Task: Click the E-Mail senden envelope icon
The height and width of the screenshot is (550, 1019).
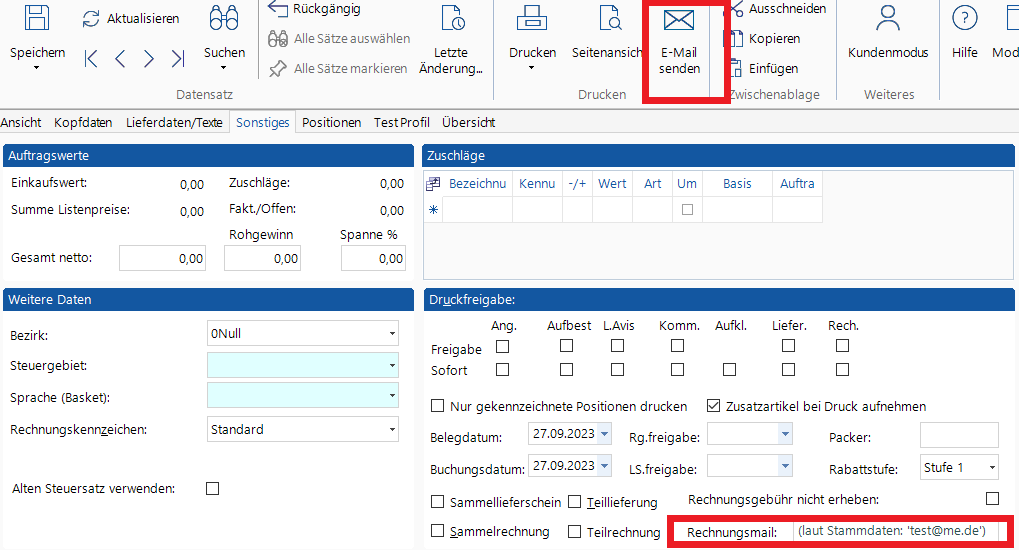Action: [679, 21]
